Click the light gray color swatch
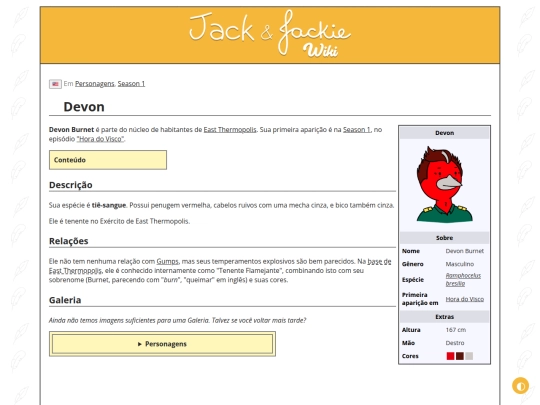 [469, 356]
